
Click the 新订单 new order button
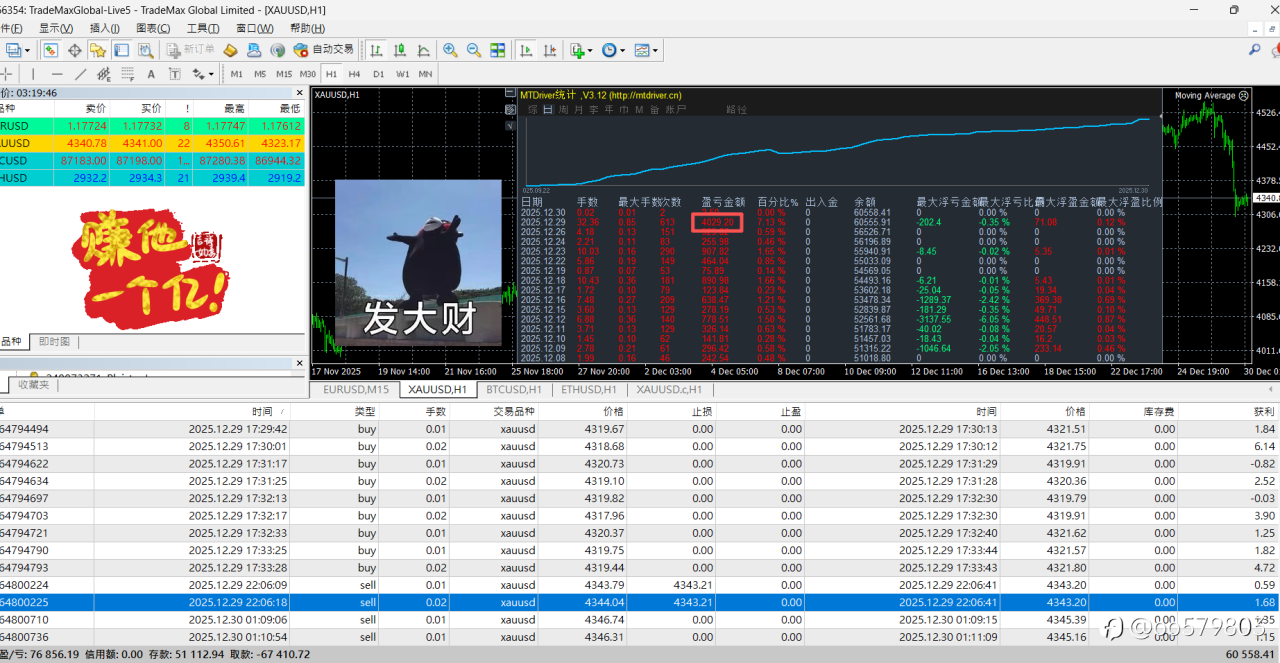point(190,50)
